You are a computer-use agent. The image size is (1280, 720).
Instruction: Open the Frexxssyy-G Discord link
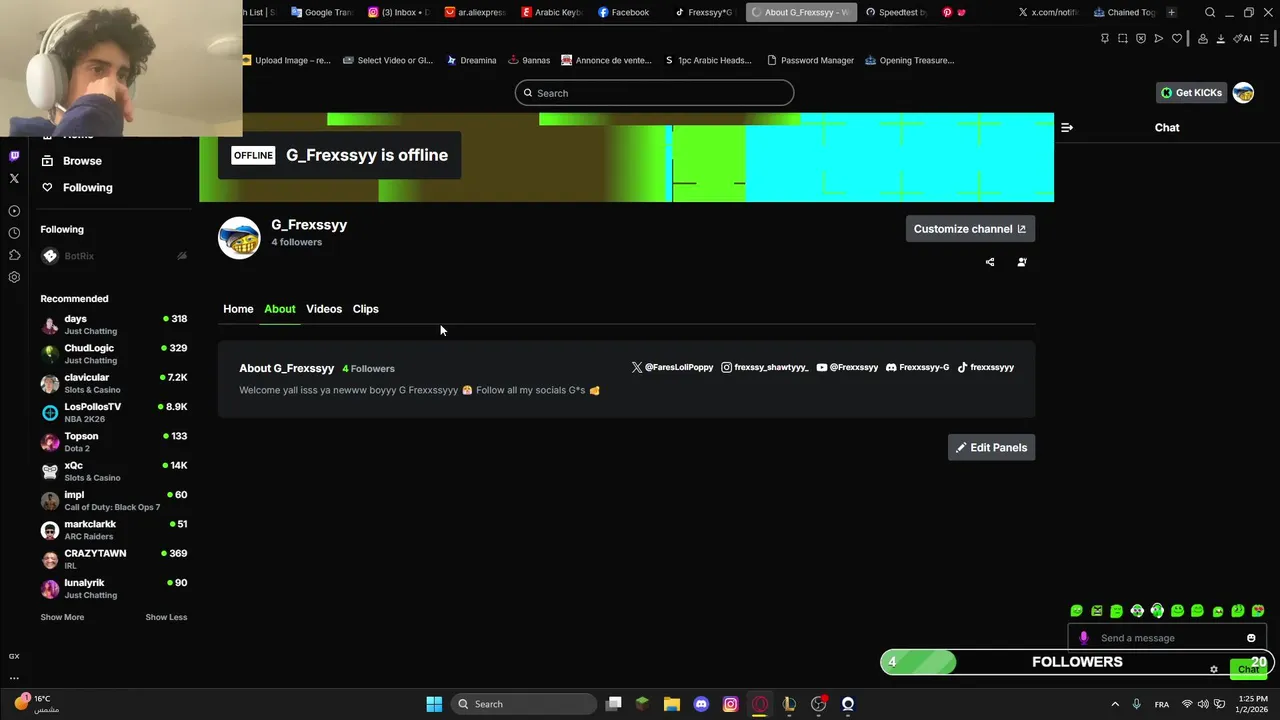(918, 367)
